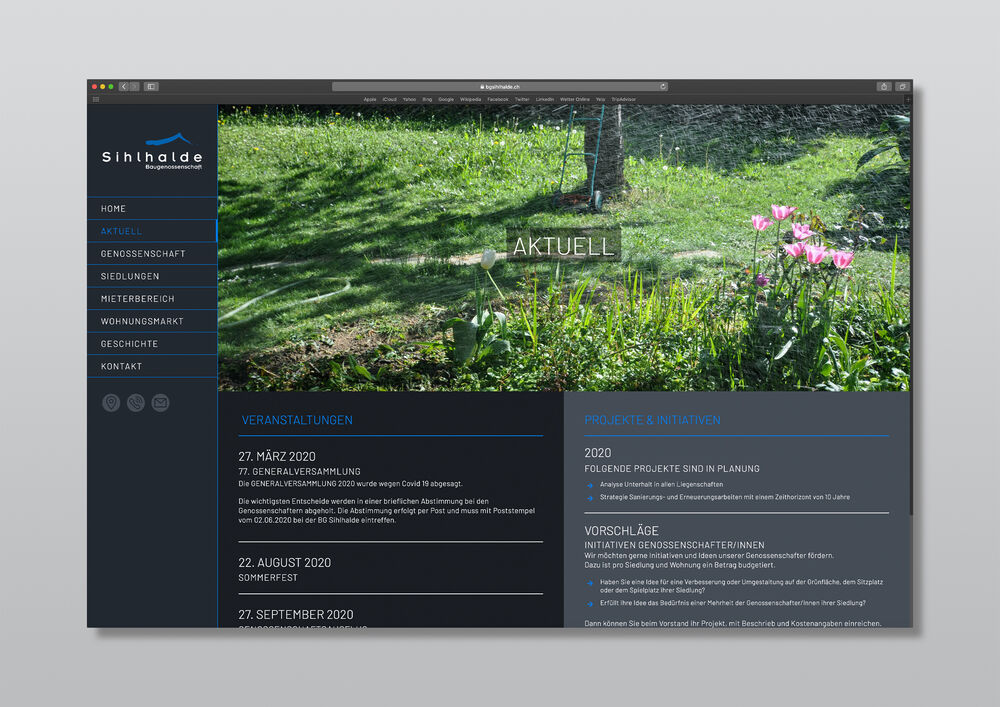Open MIETERBEREICH from the sidebar
Viewport: 1000px width, 707px height.
pos(137,299)
